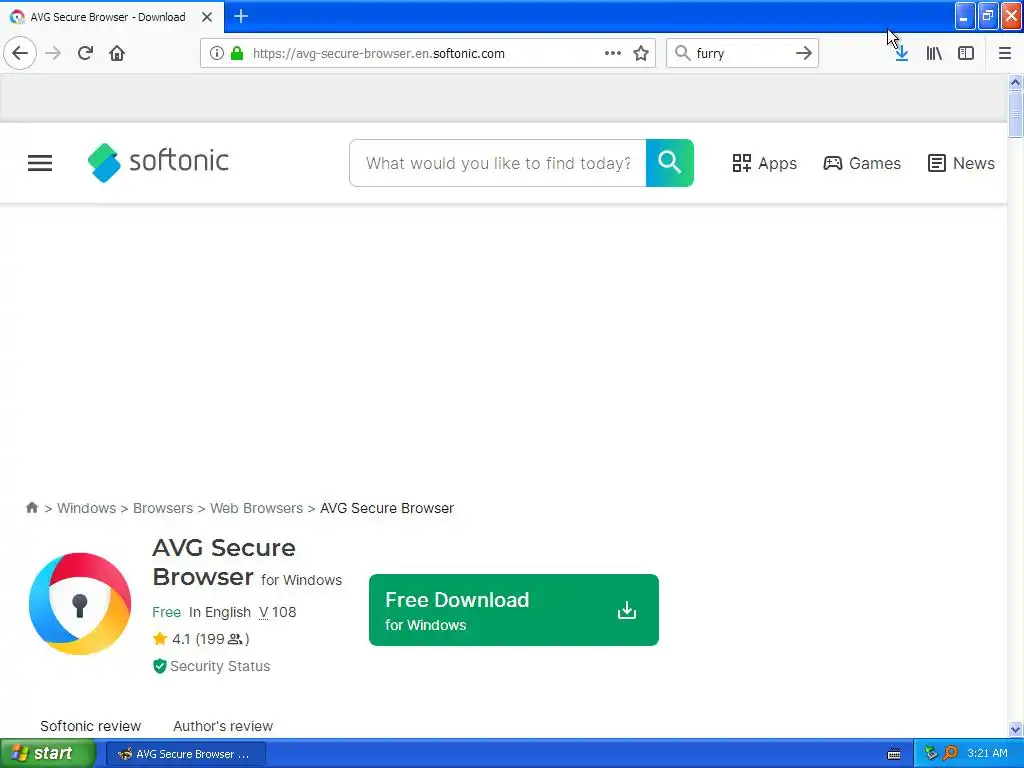Open the browser home page
The image size is (1024, 768).
(x=117, y=53)
